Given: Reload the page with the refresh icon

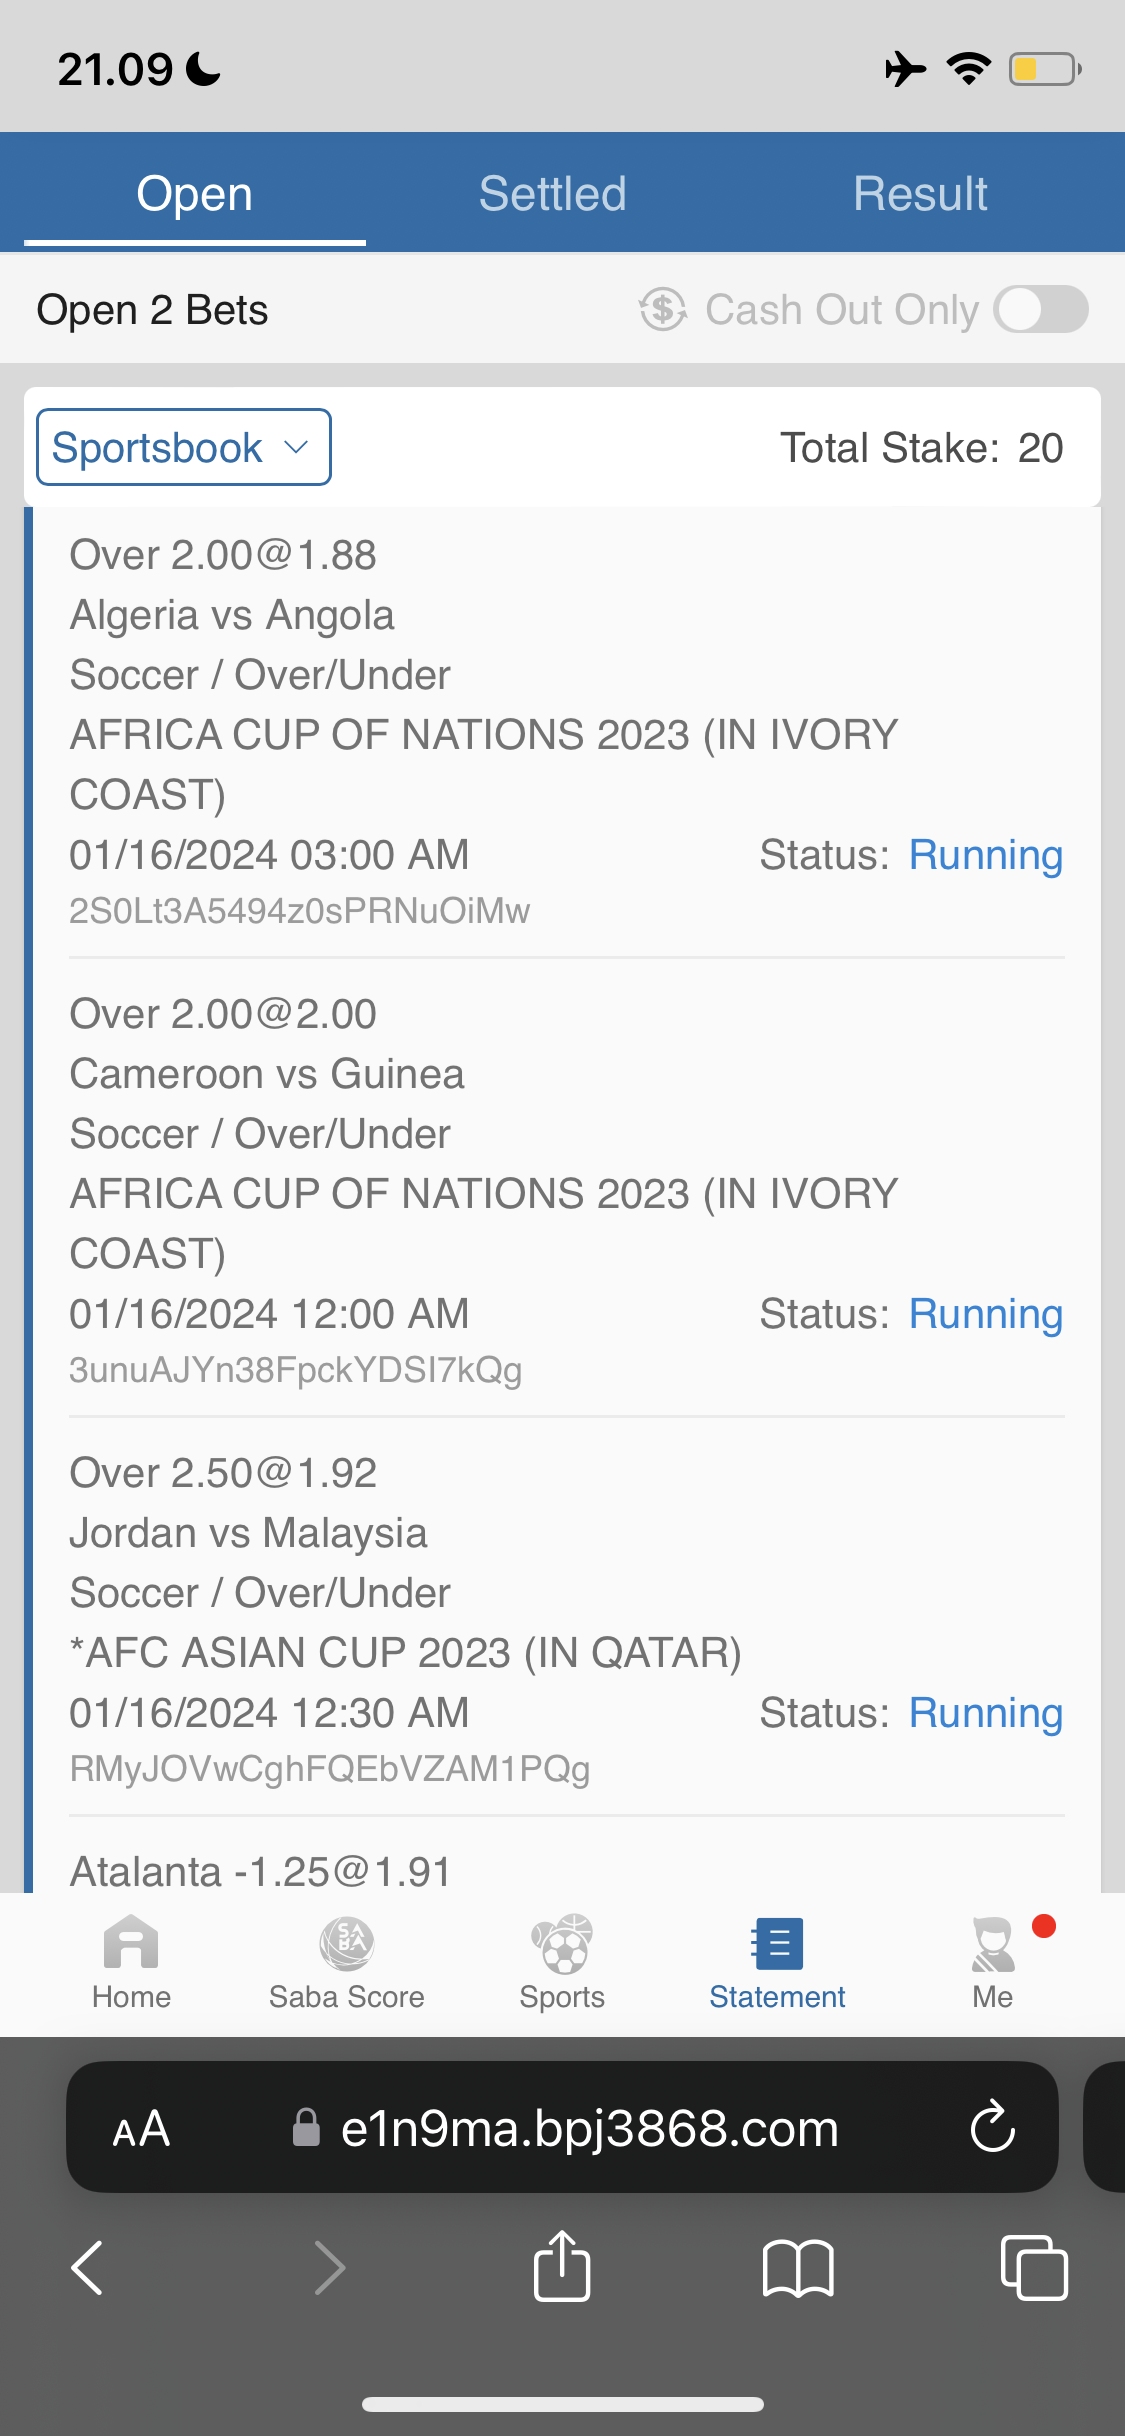Looking at the screenshot, I should pyautogui.click(x=992, y=2127).
